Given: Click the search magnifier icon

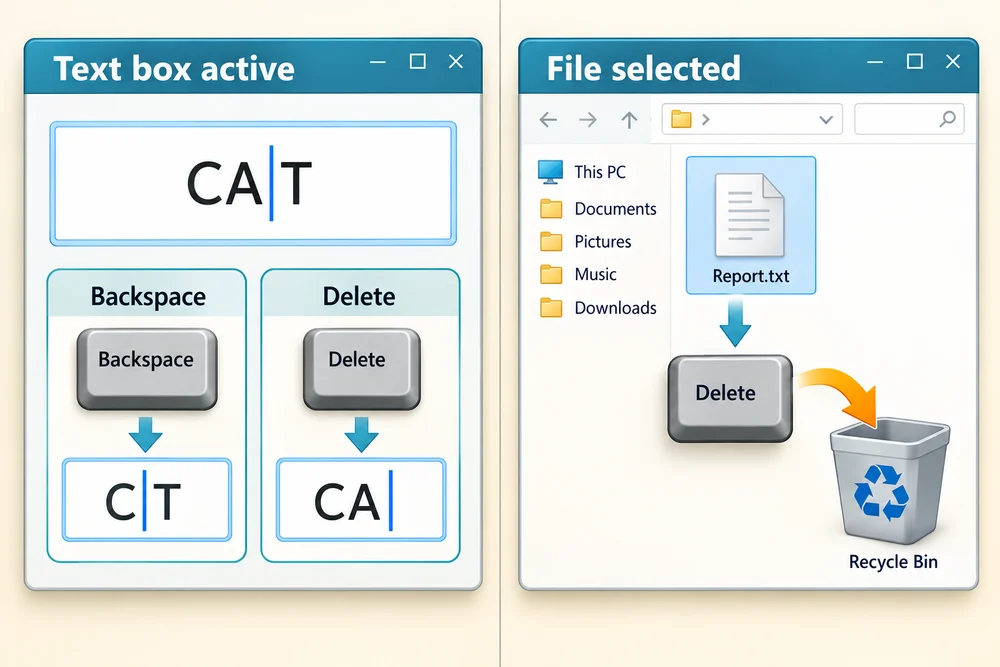Looking at the screenshot, I should click(x=948, y=119).
